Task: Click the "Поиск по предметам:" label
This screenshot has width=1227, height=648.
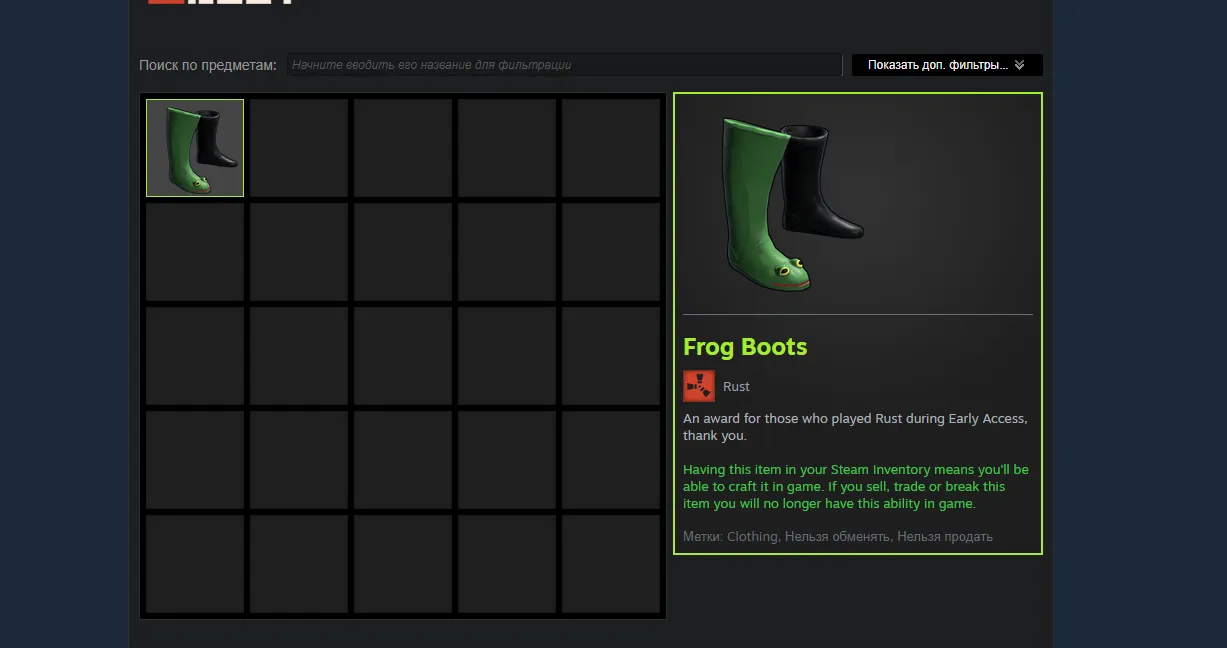Action: pyautogui.click(x=208, y=65)
